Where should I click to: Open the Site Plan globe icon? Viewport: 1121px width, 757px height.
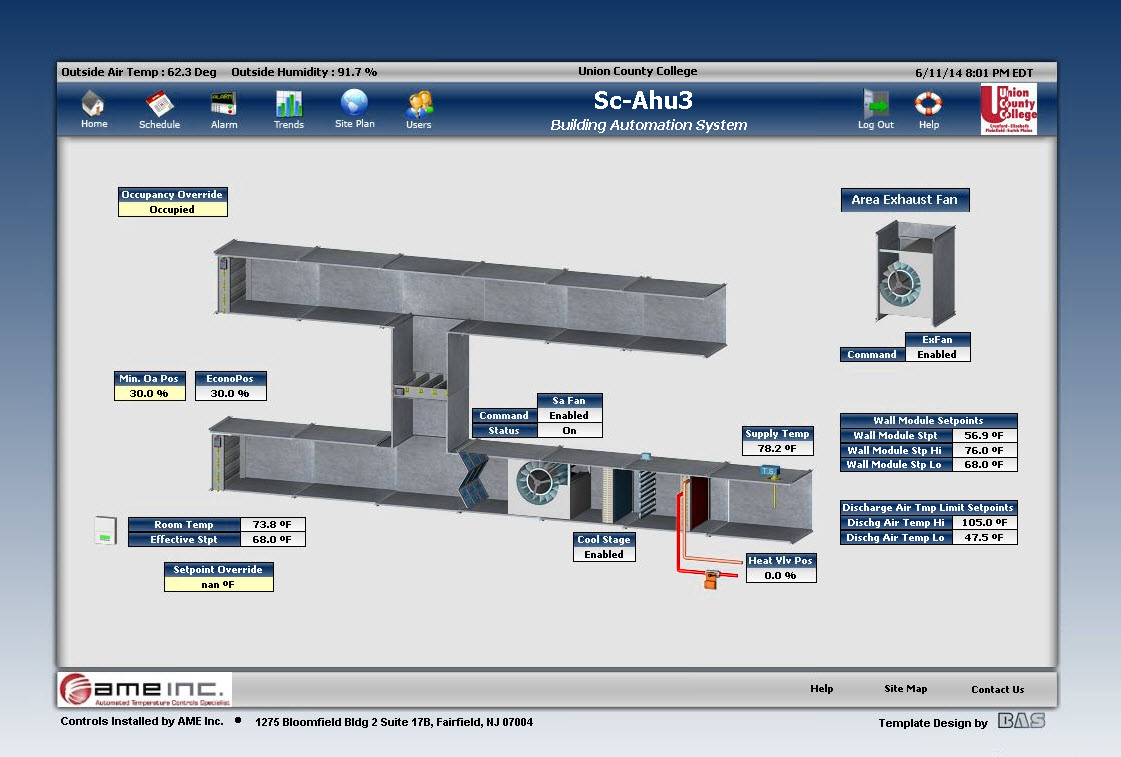click(354, 103)
